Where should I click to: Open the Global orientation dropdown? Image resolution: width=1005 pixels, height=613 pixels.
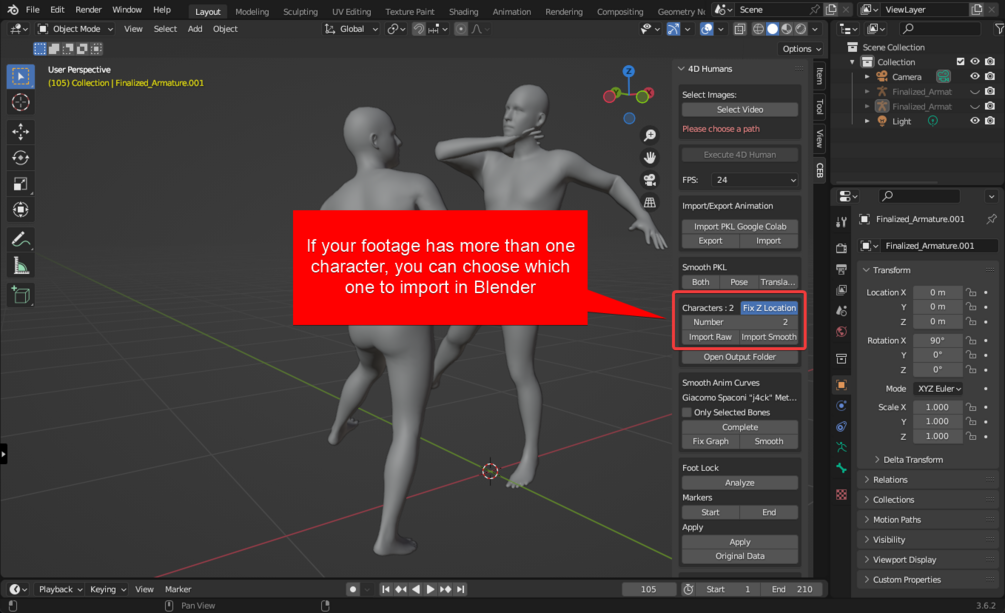pyautogui.click(x=351, y=29)
